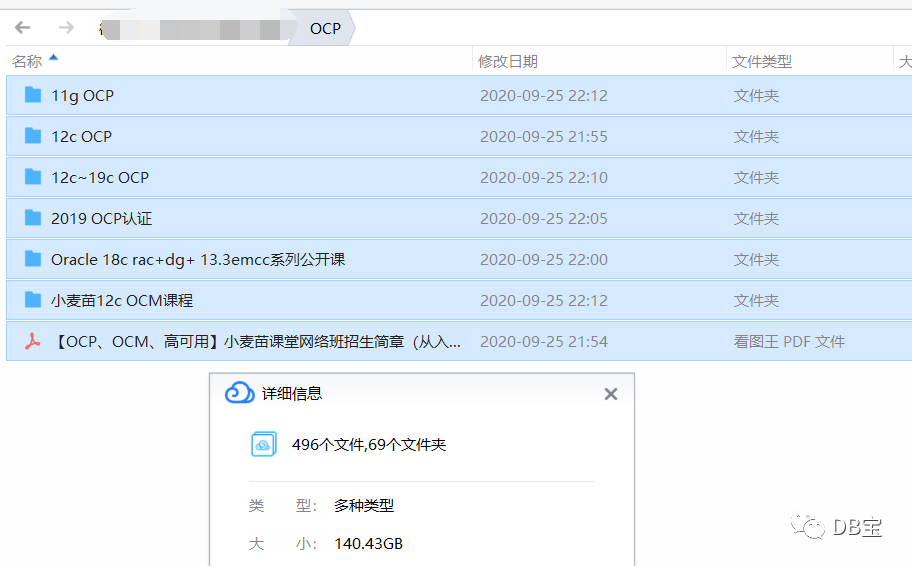Click the cloud logo in 详细信息 dialog
The image size is (912, 566).
pyautogui.click(x=240, y=393)
